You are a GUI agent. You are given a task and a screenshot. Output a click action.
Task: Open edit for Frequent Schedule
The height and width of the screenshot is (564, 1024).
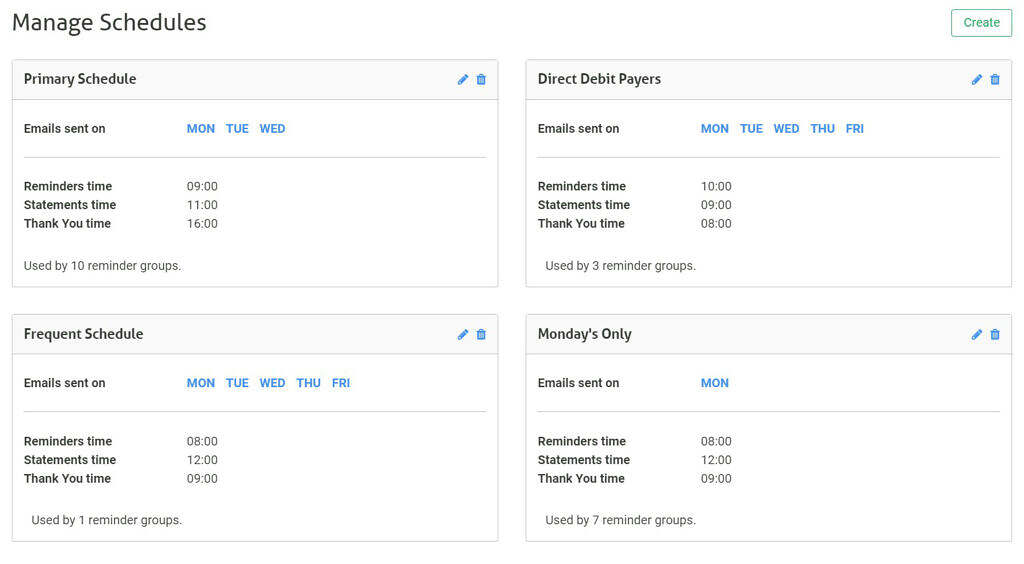tap(463, 335)
